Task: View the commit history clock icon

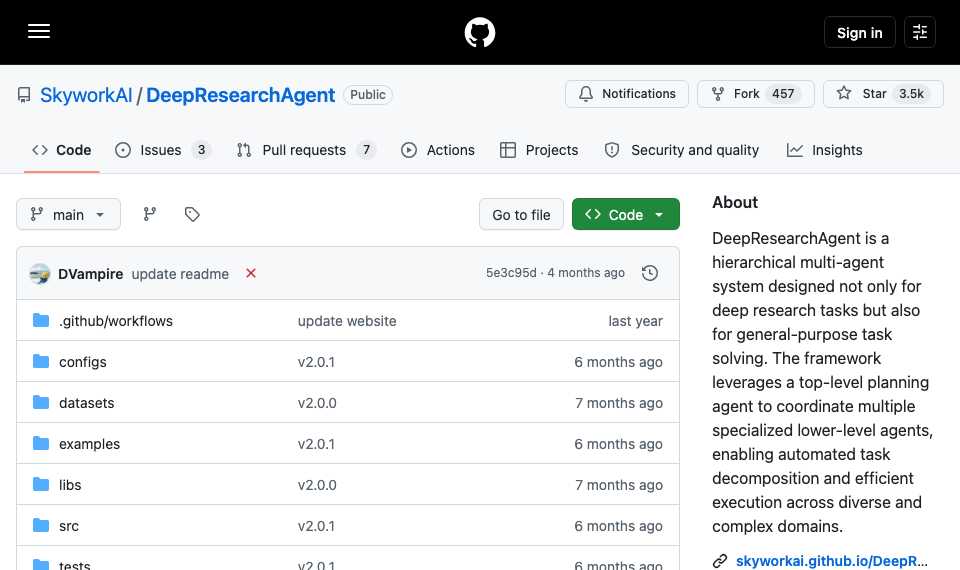Action: [650, 273]
